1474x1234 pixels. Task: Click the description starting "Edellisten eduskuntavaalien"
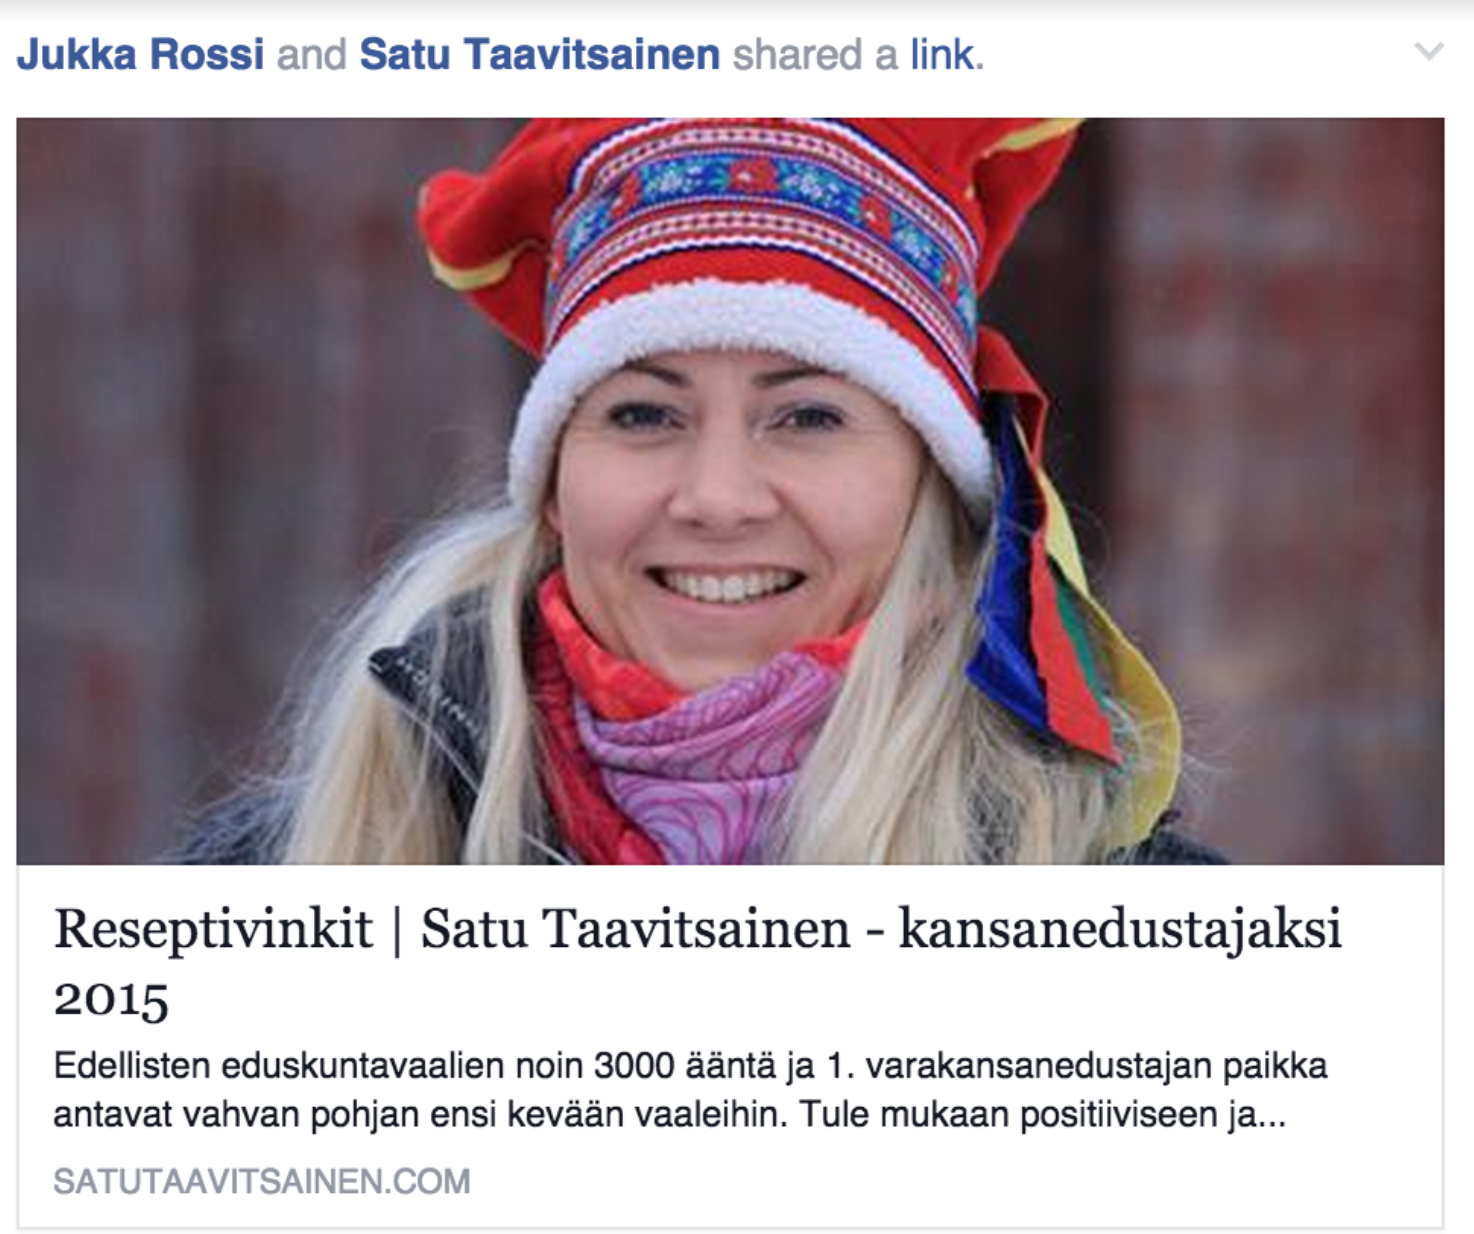pos(690,1090)
